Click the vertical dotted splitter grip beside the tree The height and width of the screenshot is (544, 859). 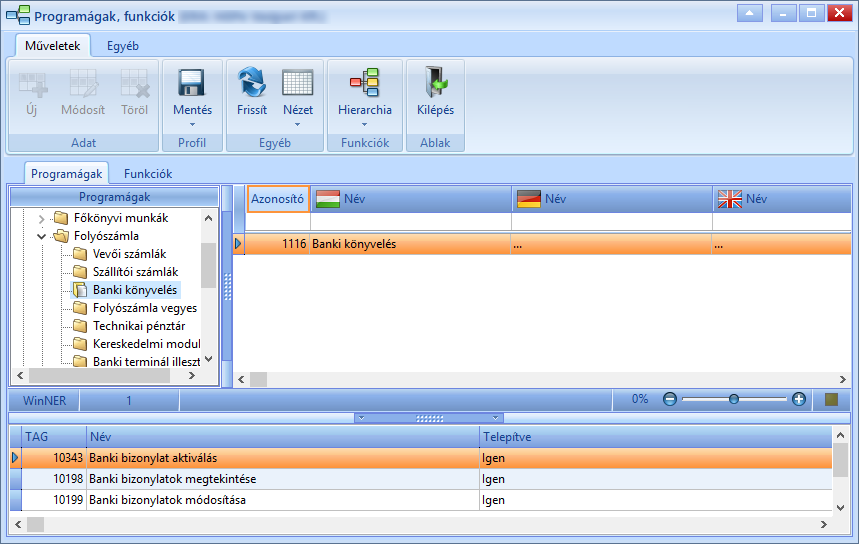point(227,287)
